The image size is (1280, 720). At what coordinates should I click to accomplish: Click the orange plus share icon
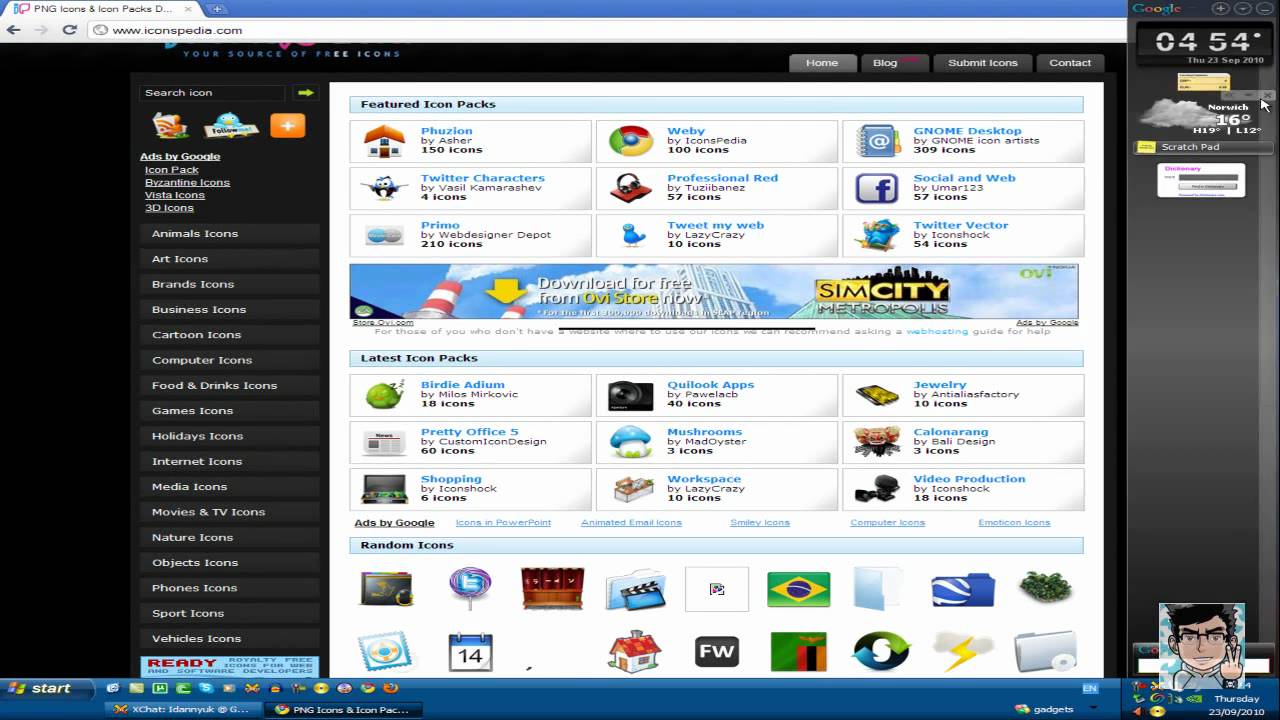click(288, 125)
